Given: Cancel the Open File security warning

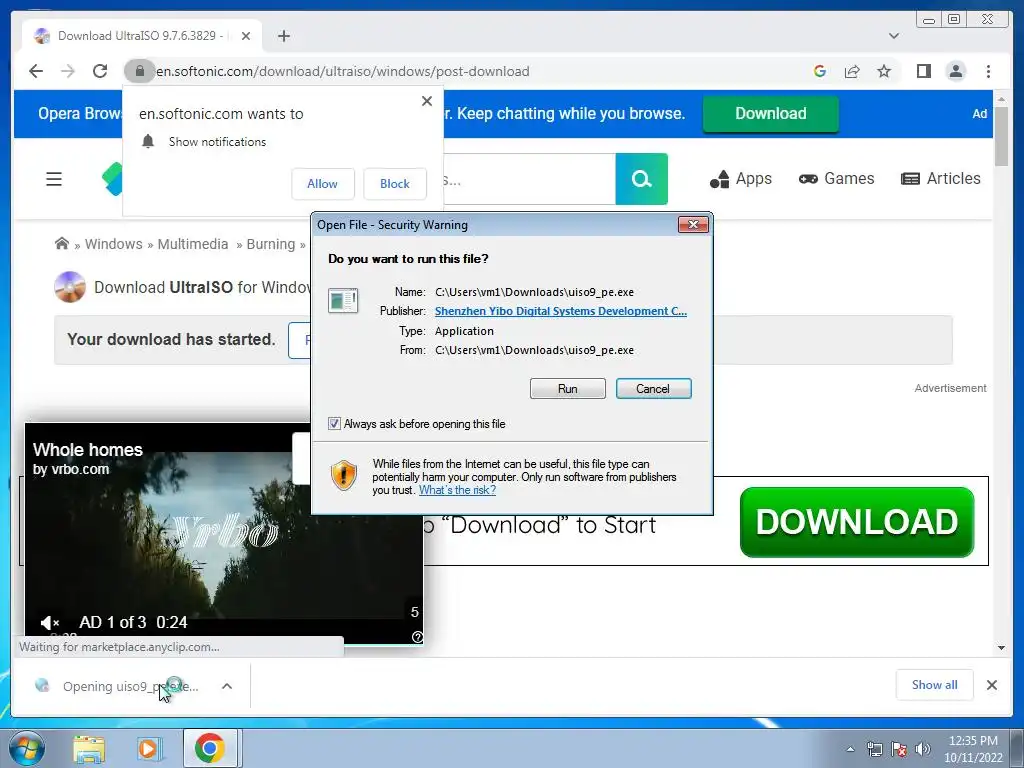Looking at the screenshot, I should tap(653, 389).
